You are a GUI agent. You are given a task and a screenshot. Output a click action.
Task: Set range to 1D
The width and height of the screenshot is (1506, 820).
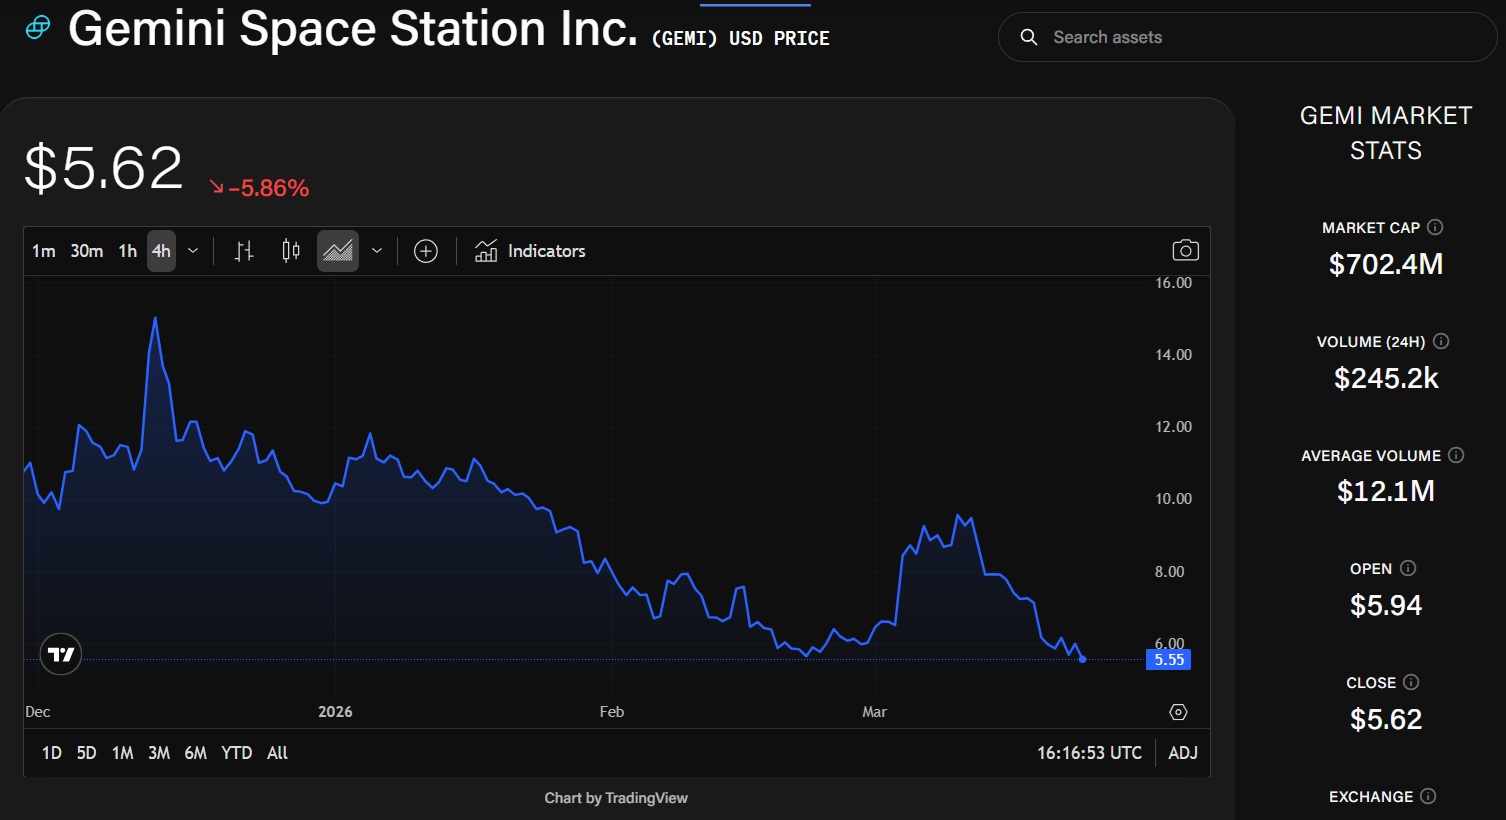click(x=52, y=753)
